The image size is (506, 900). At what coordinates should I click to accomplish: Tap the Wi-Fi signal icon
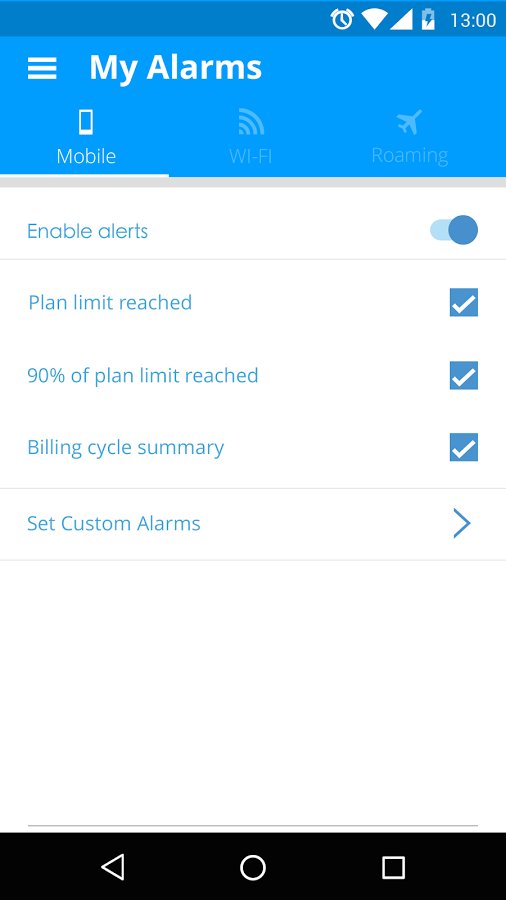tap(251, 122)
